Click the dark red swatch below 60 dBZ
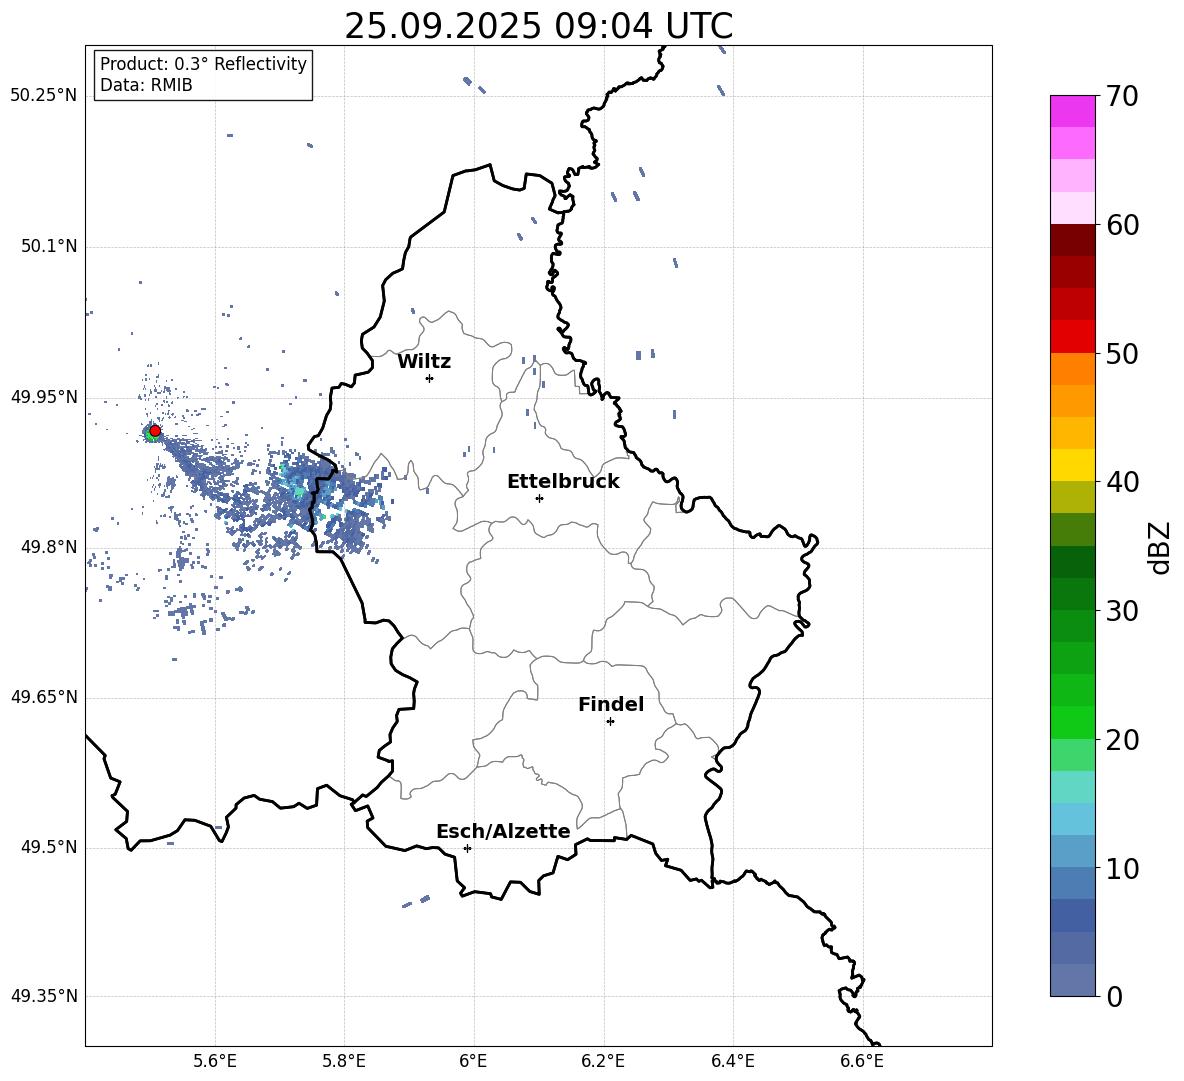Image resolution: width=1184 pixels, height=1081 pixels. [x=1072, y=240]
